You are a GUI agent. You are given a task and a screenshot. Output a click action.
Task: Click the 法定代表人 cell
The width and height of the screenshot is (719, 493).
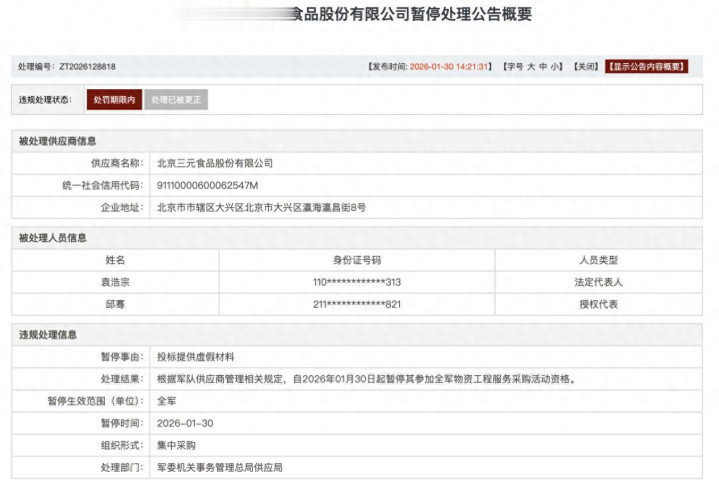coord(598,282)
